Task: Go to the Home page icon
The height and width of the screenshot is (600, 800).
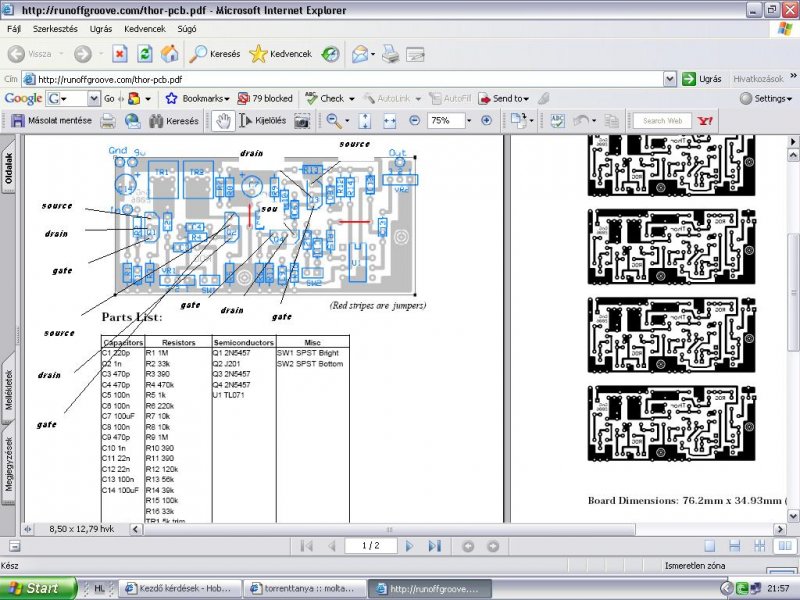Action: click(170, 54)
